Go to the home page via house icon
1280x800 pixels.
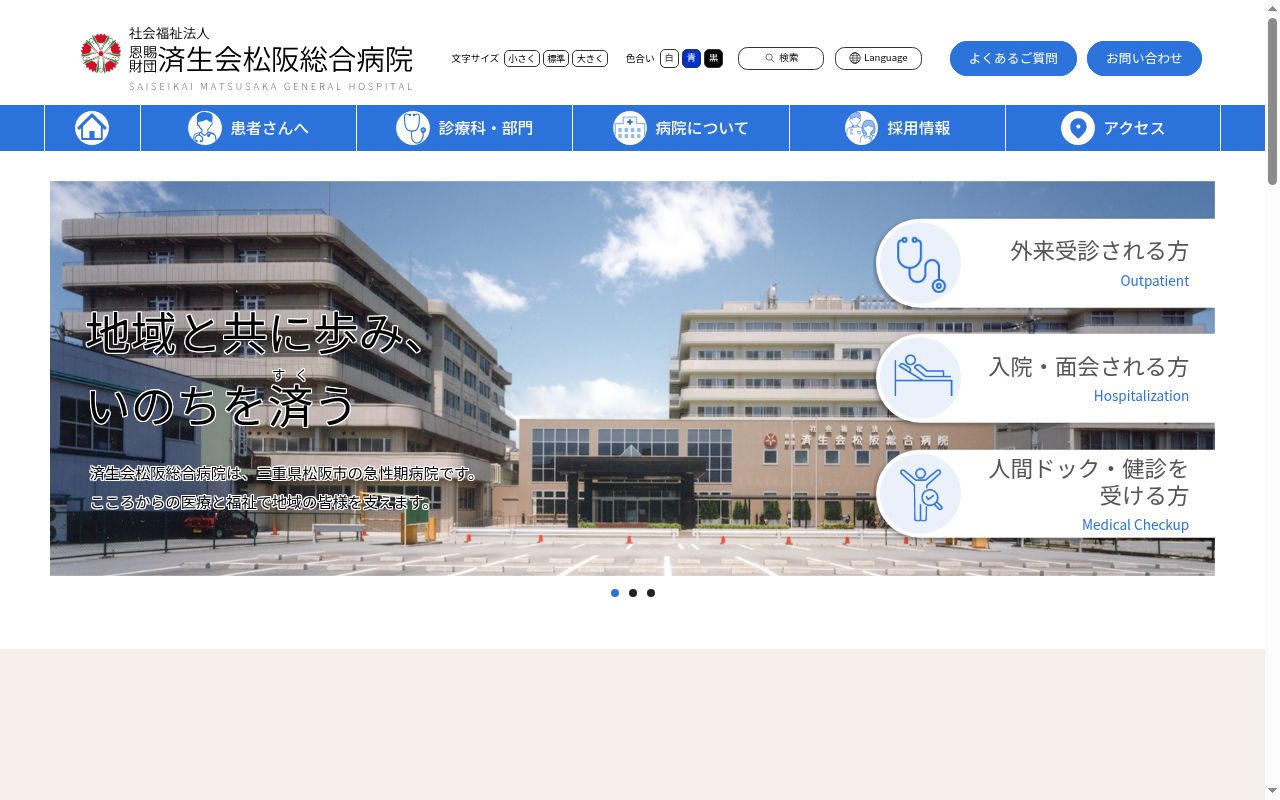(x=92, y=128)
